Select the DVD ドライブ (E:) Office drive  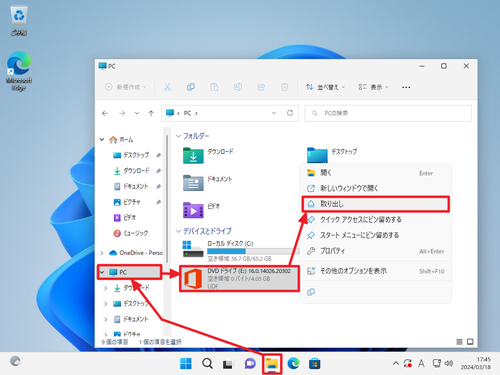click(x=239, y=278)
